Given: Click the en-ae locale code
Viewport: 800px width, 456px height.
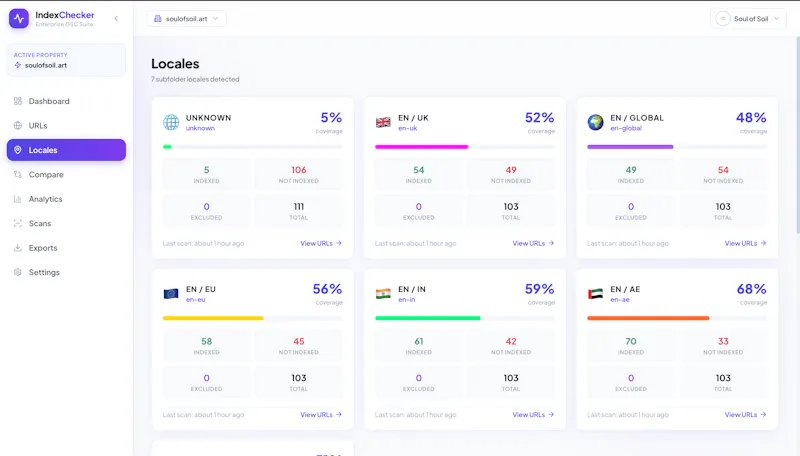Looking at the screenshot, I should coord(620,299).
